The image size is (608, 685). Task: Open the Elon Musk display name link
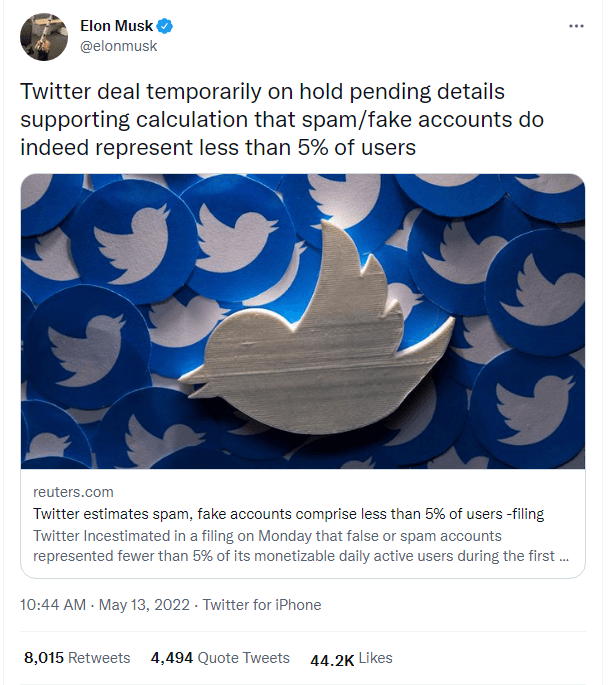(x=116, y=27)
